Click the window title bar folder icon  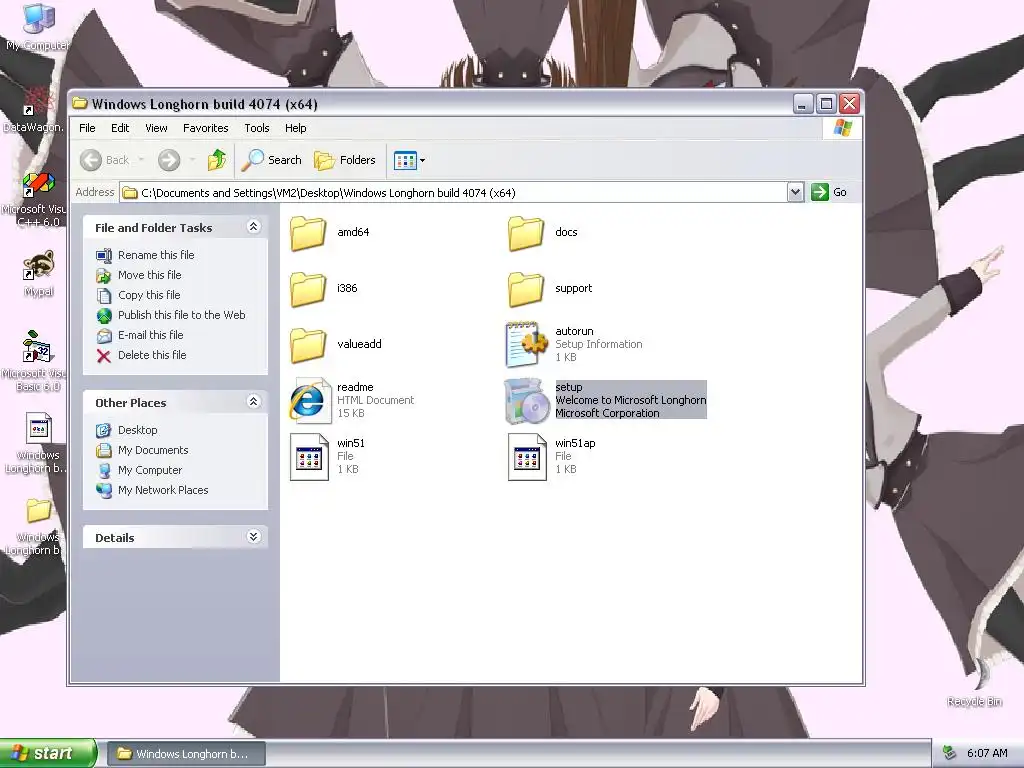point(80,103)
